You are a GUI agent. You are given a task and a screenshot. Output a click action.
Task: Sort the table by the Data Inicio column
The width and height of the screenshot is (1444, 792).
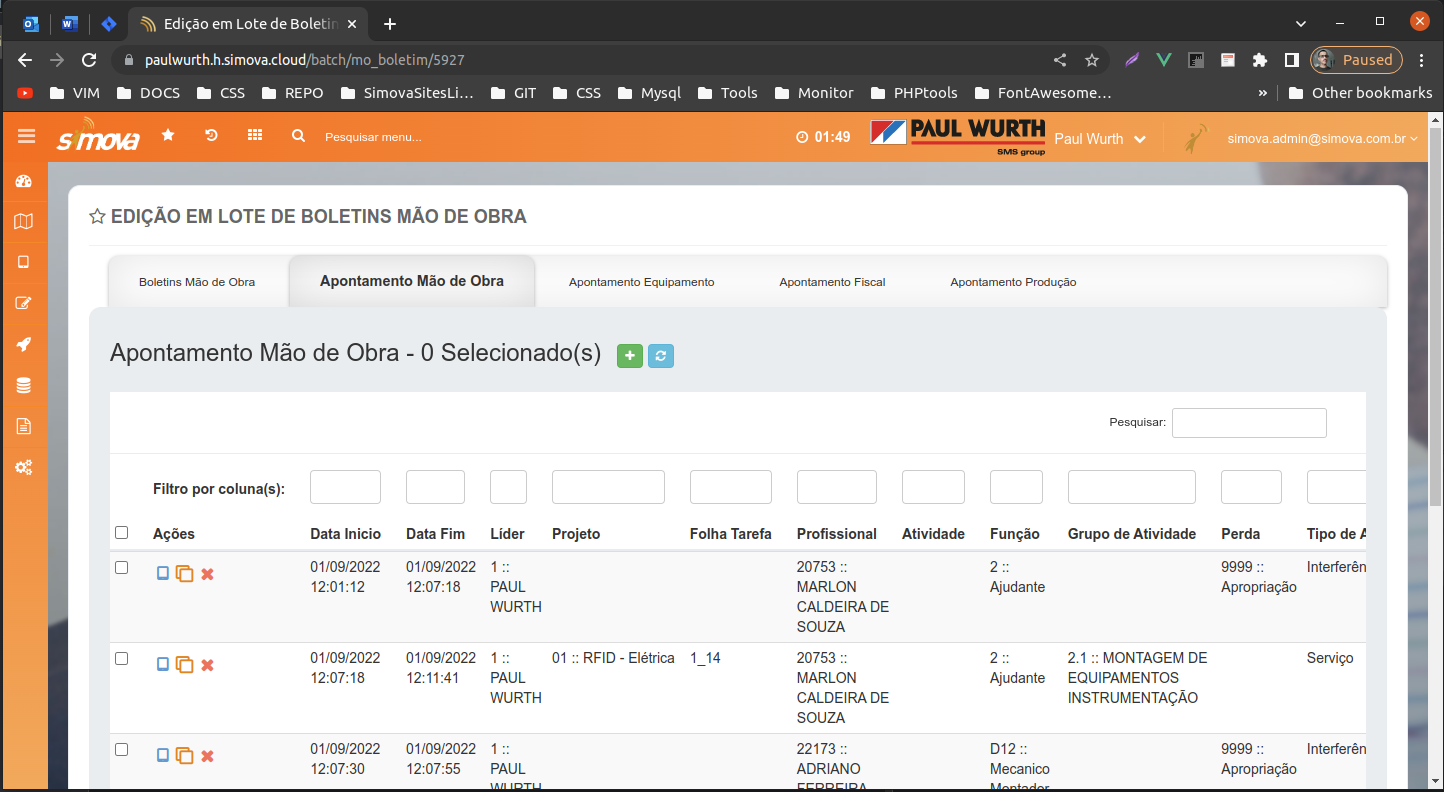coord(345,534)
